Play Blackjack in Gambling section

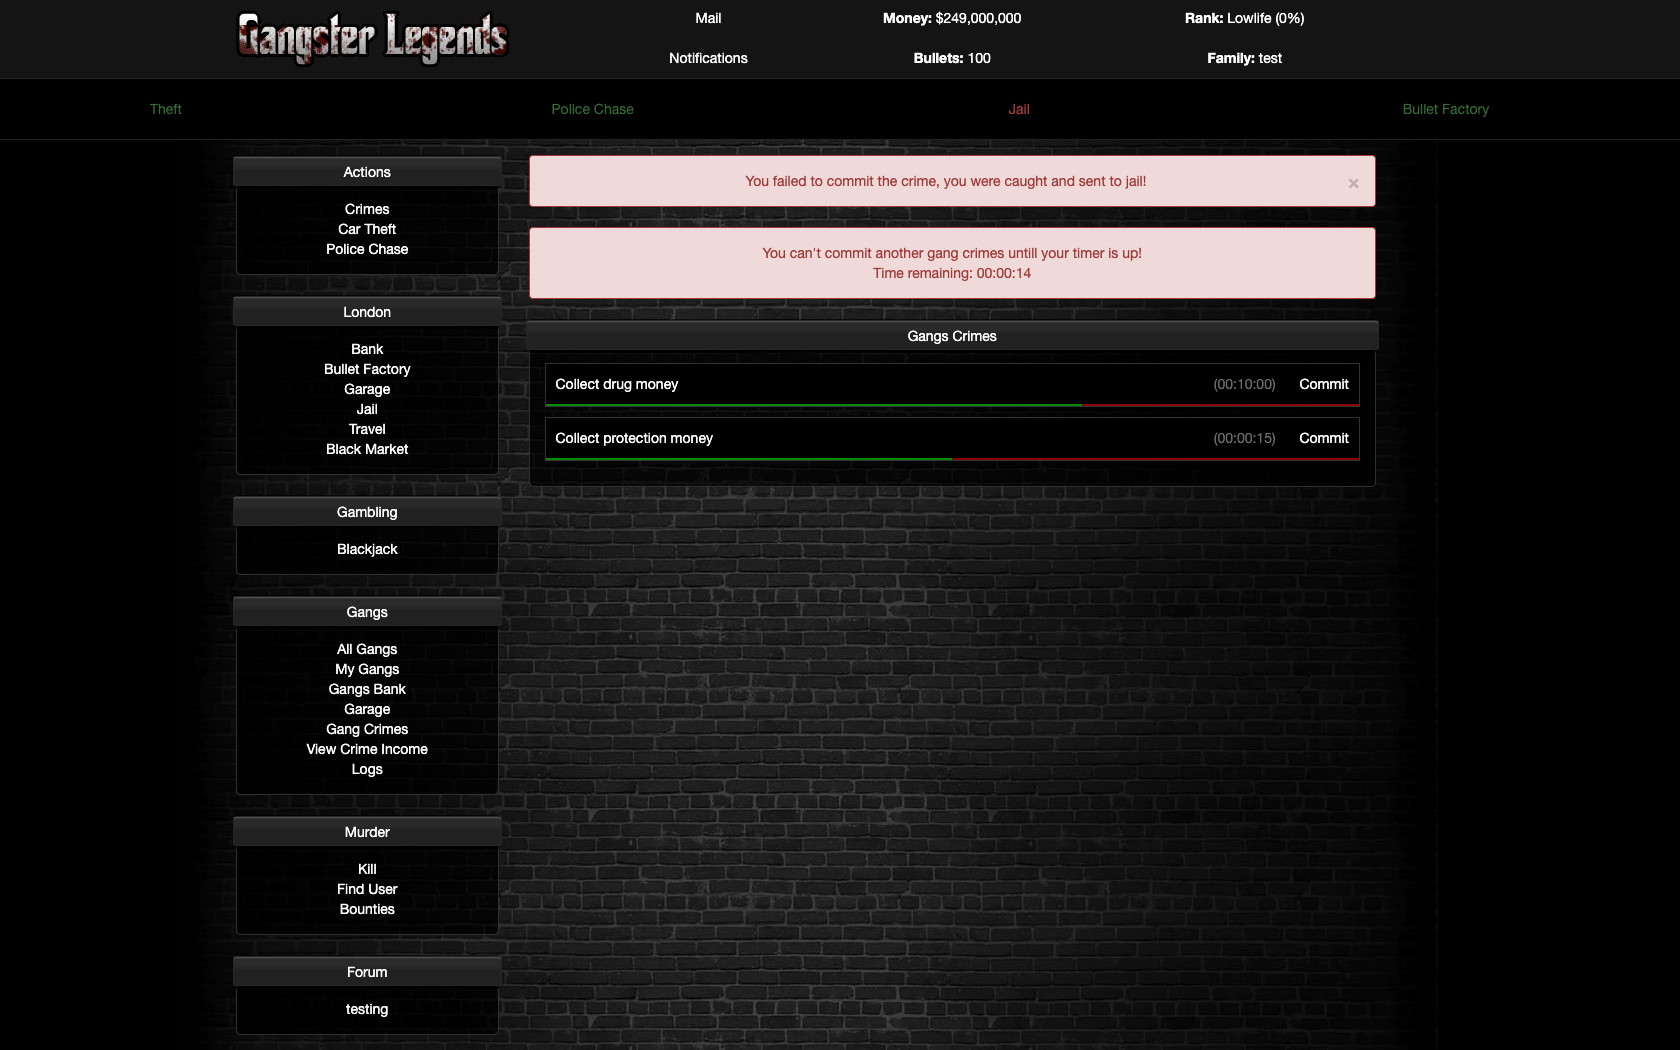pos(367,549)
